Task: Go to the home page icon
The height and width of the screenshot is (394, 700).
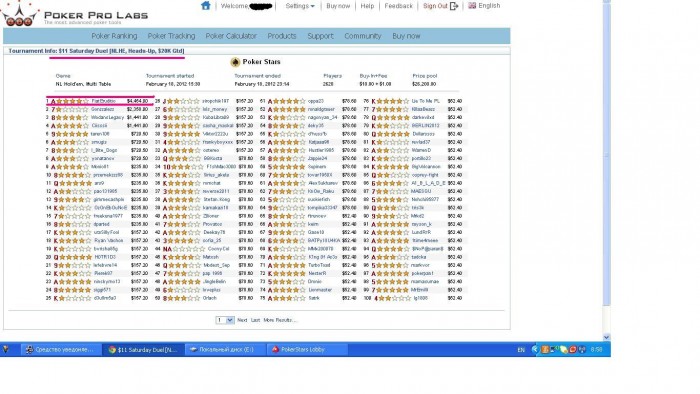Action: (x=205, y=5)
